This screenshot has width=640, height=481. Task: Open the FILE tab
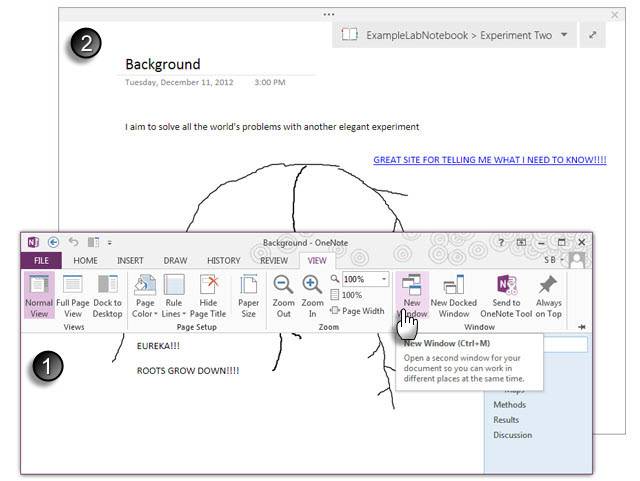point(41,261)
